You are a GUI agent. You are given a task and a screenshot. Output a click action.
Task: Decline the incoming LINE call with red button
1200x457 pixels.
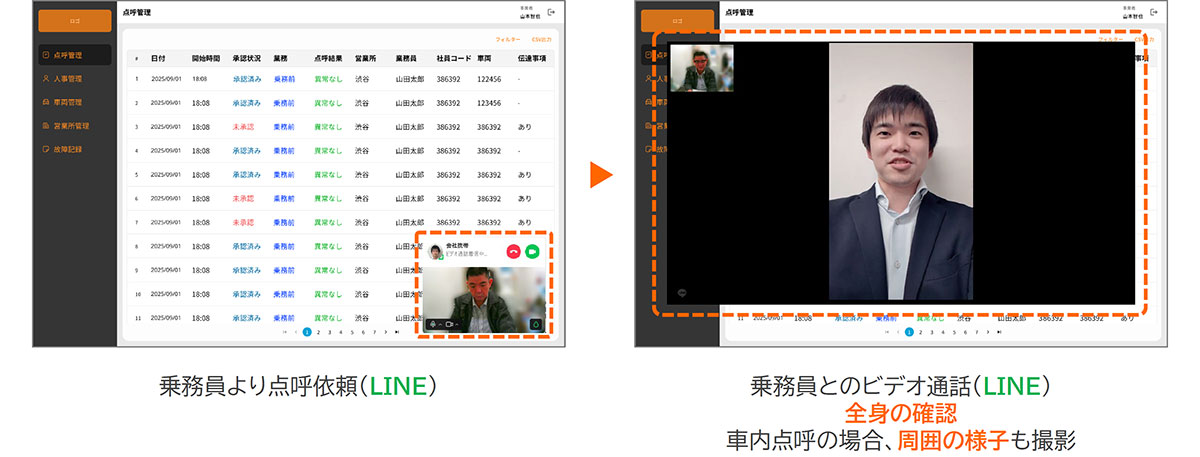click(513, 252)
